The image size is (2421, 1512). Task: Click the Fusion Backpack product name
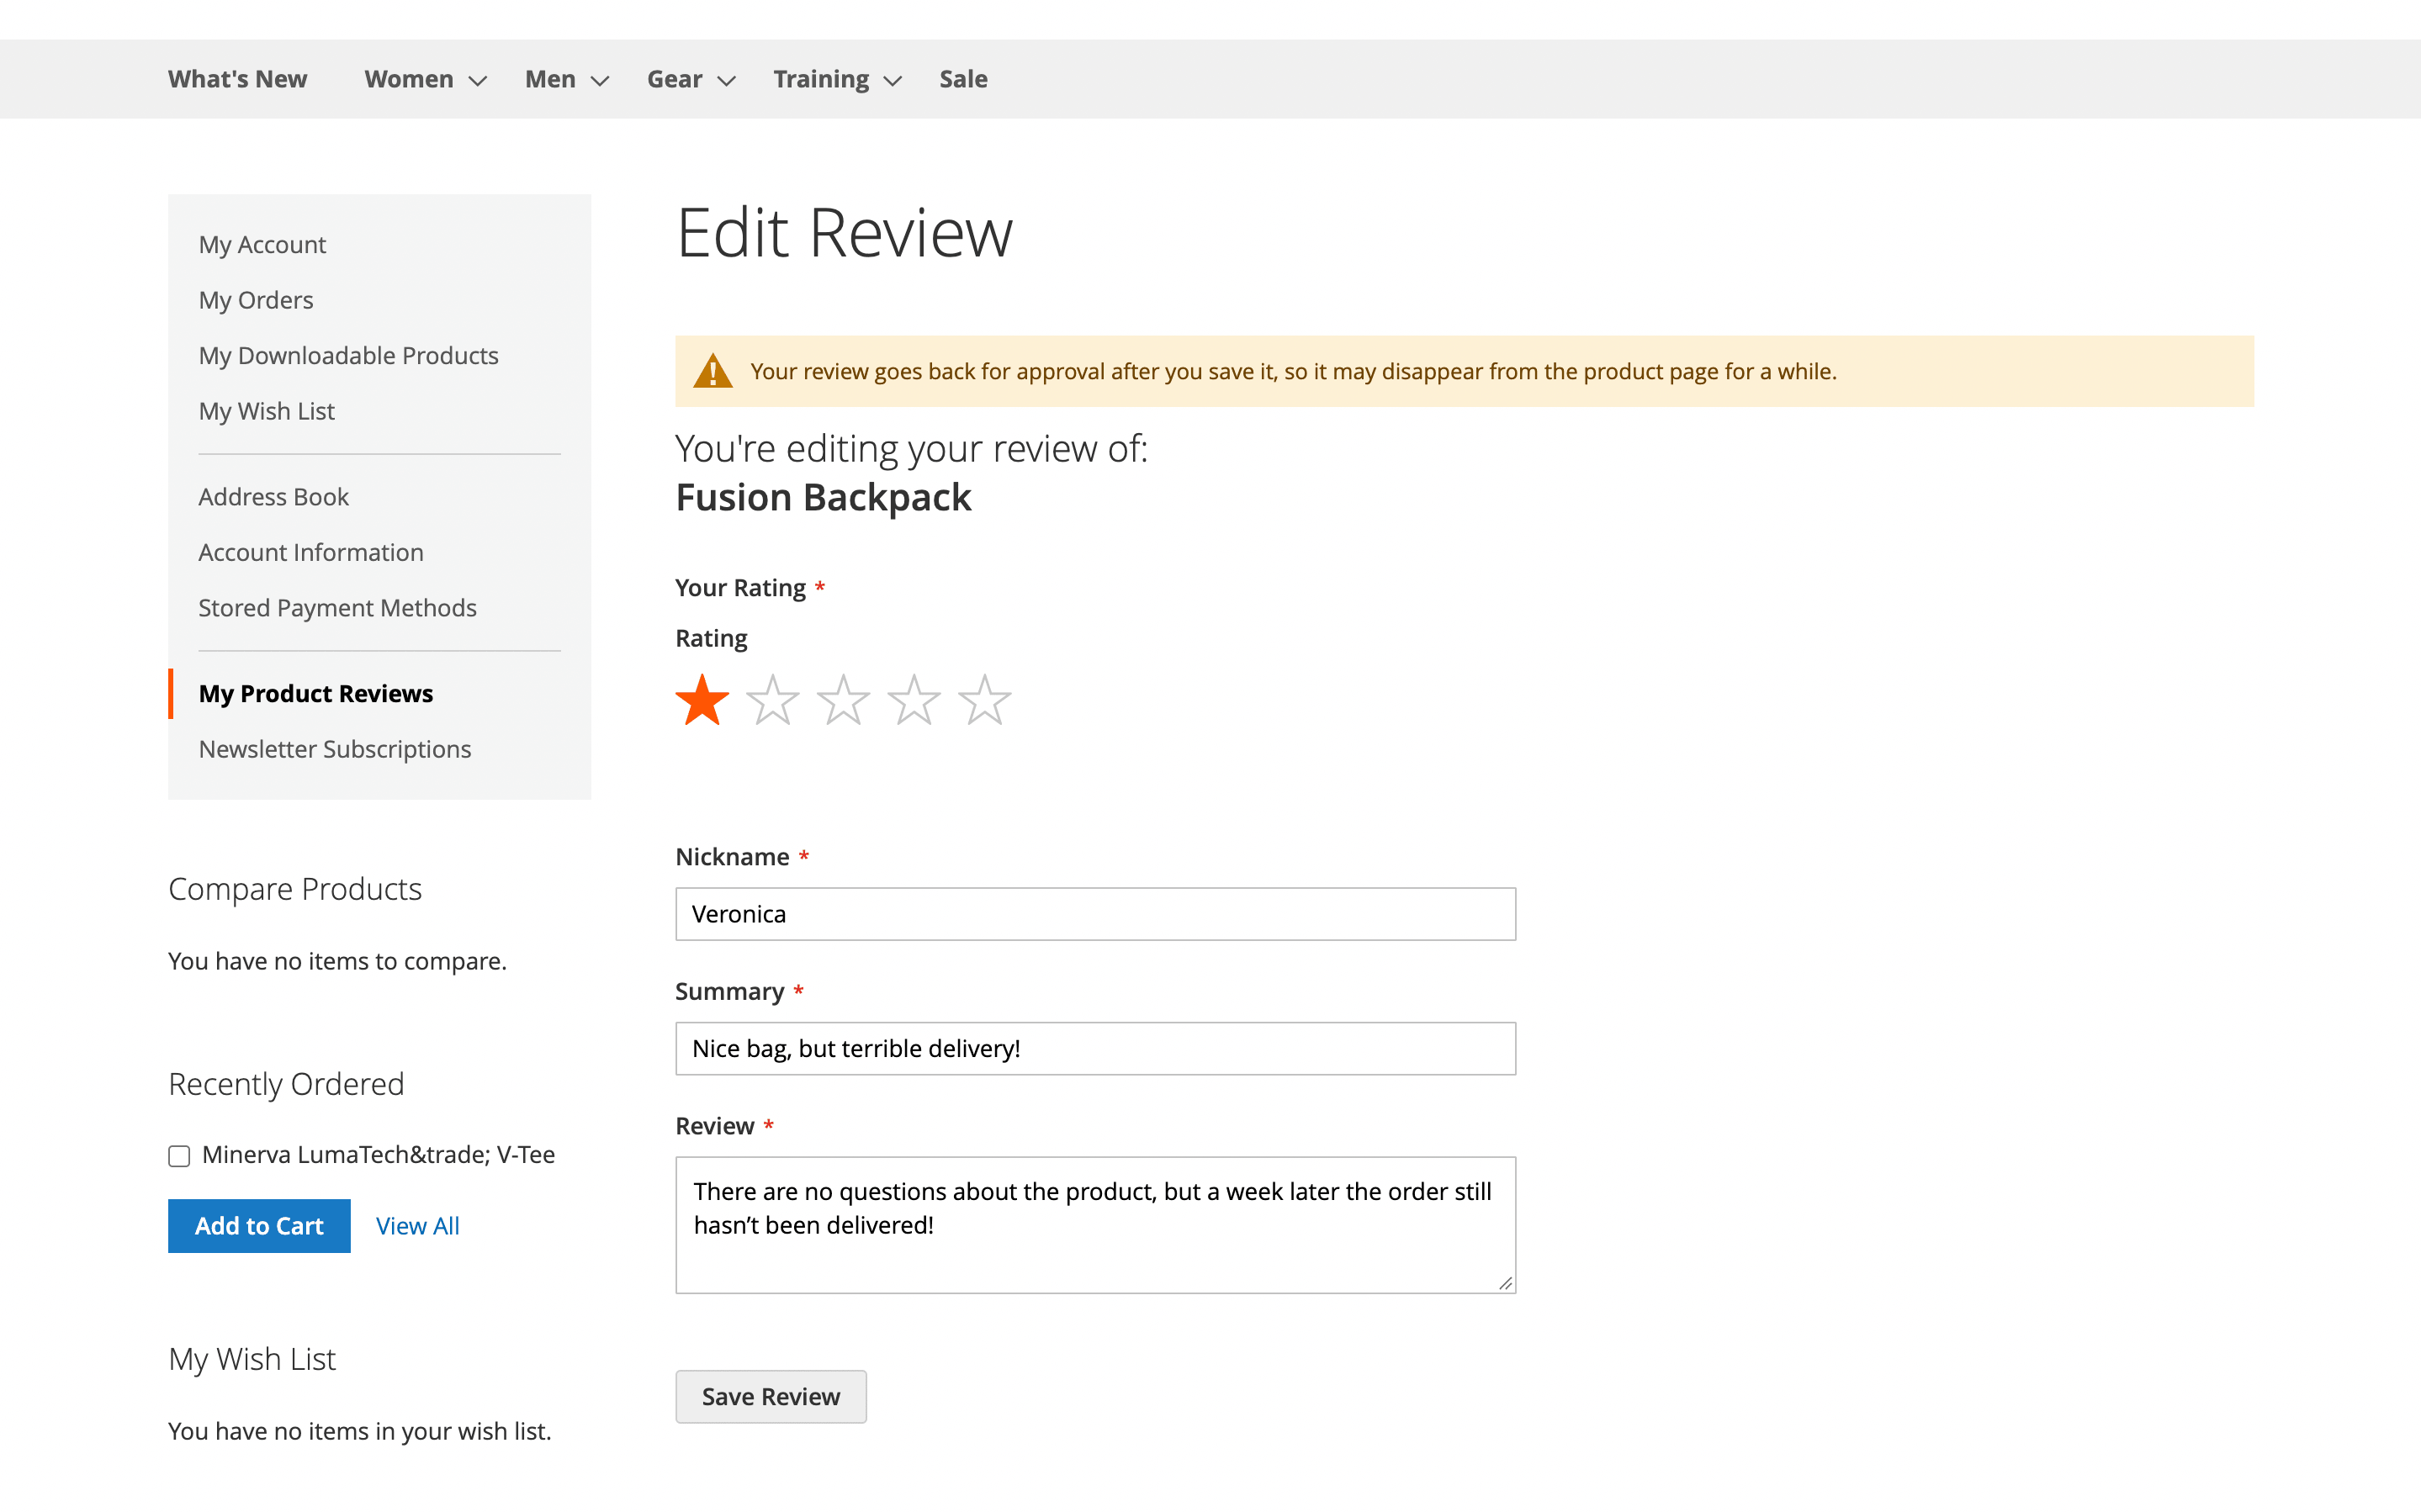coord(823,498)
